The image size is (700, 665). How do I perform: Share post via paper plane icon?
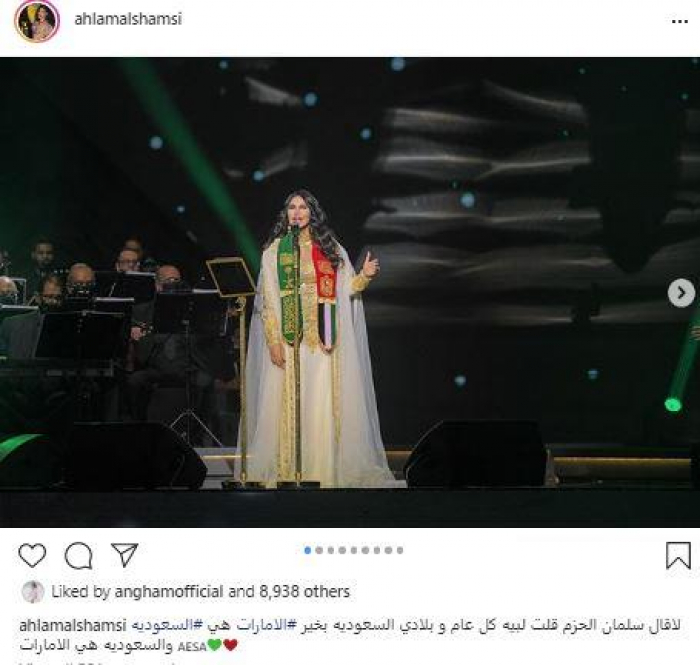[x=124, y=555]
